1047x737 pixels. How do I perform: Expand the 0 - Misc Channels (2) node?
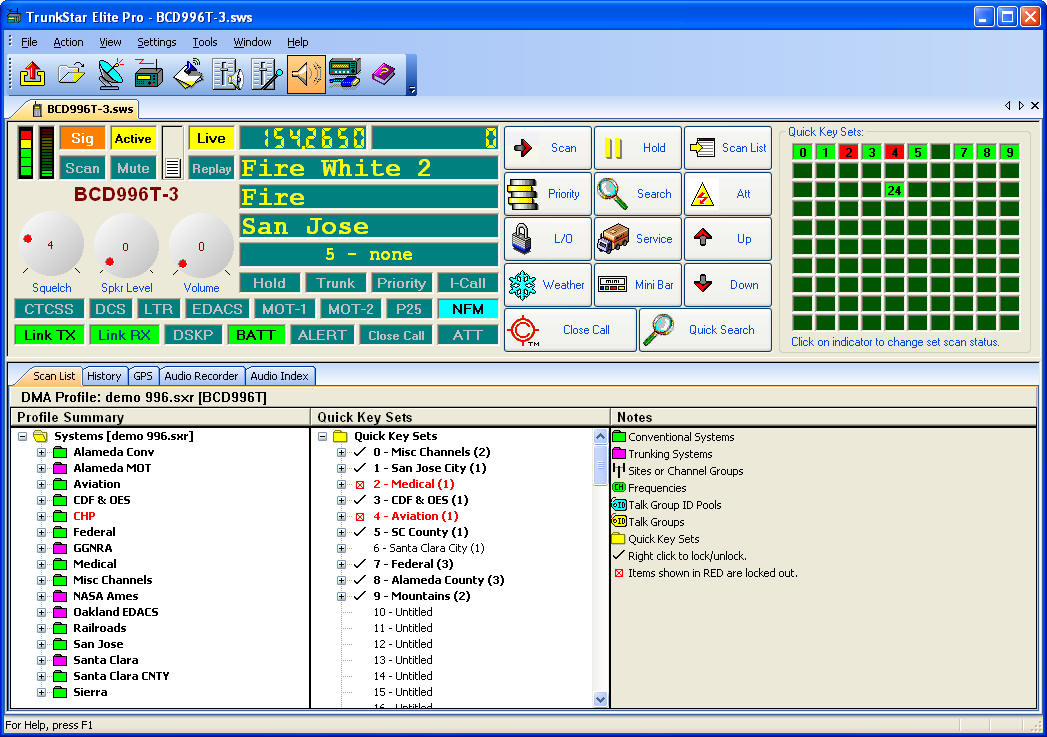341,452
